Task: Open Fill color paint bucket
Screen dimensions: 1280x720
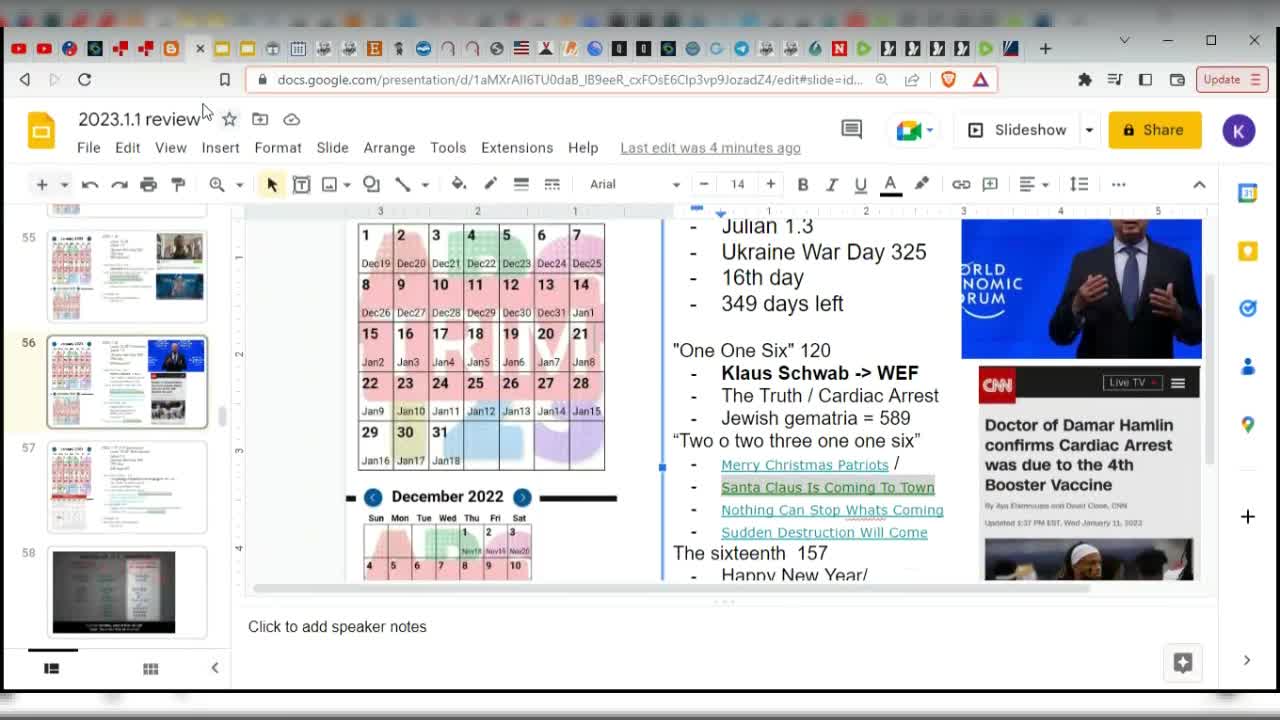Action: 459,184
